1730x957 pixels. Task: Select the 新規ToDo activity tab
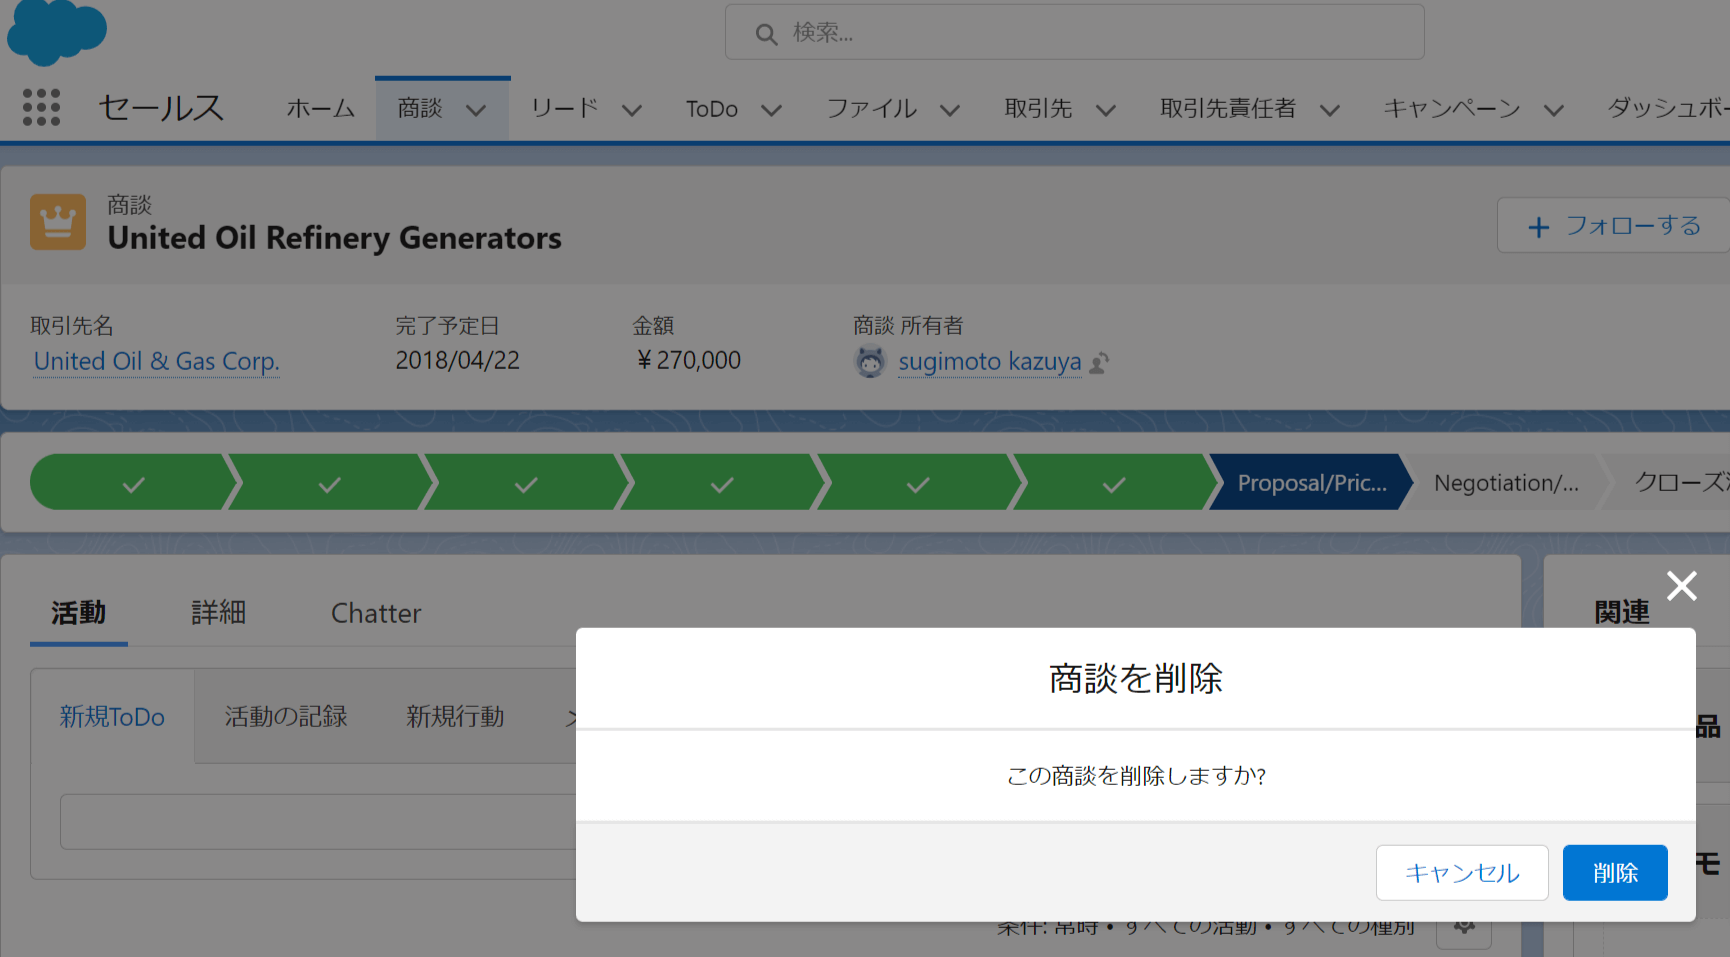[112, 717]
